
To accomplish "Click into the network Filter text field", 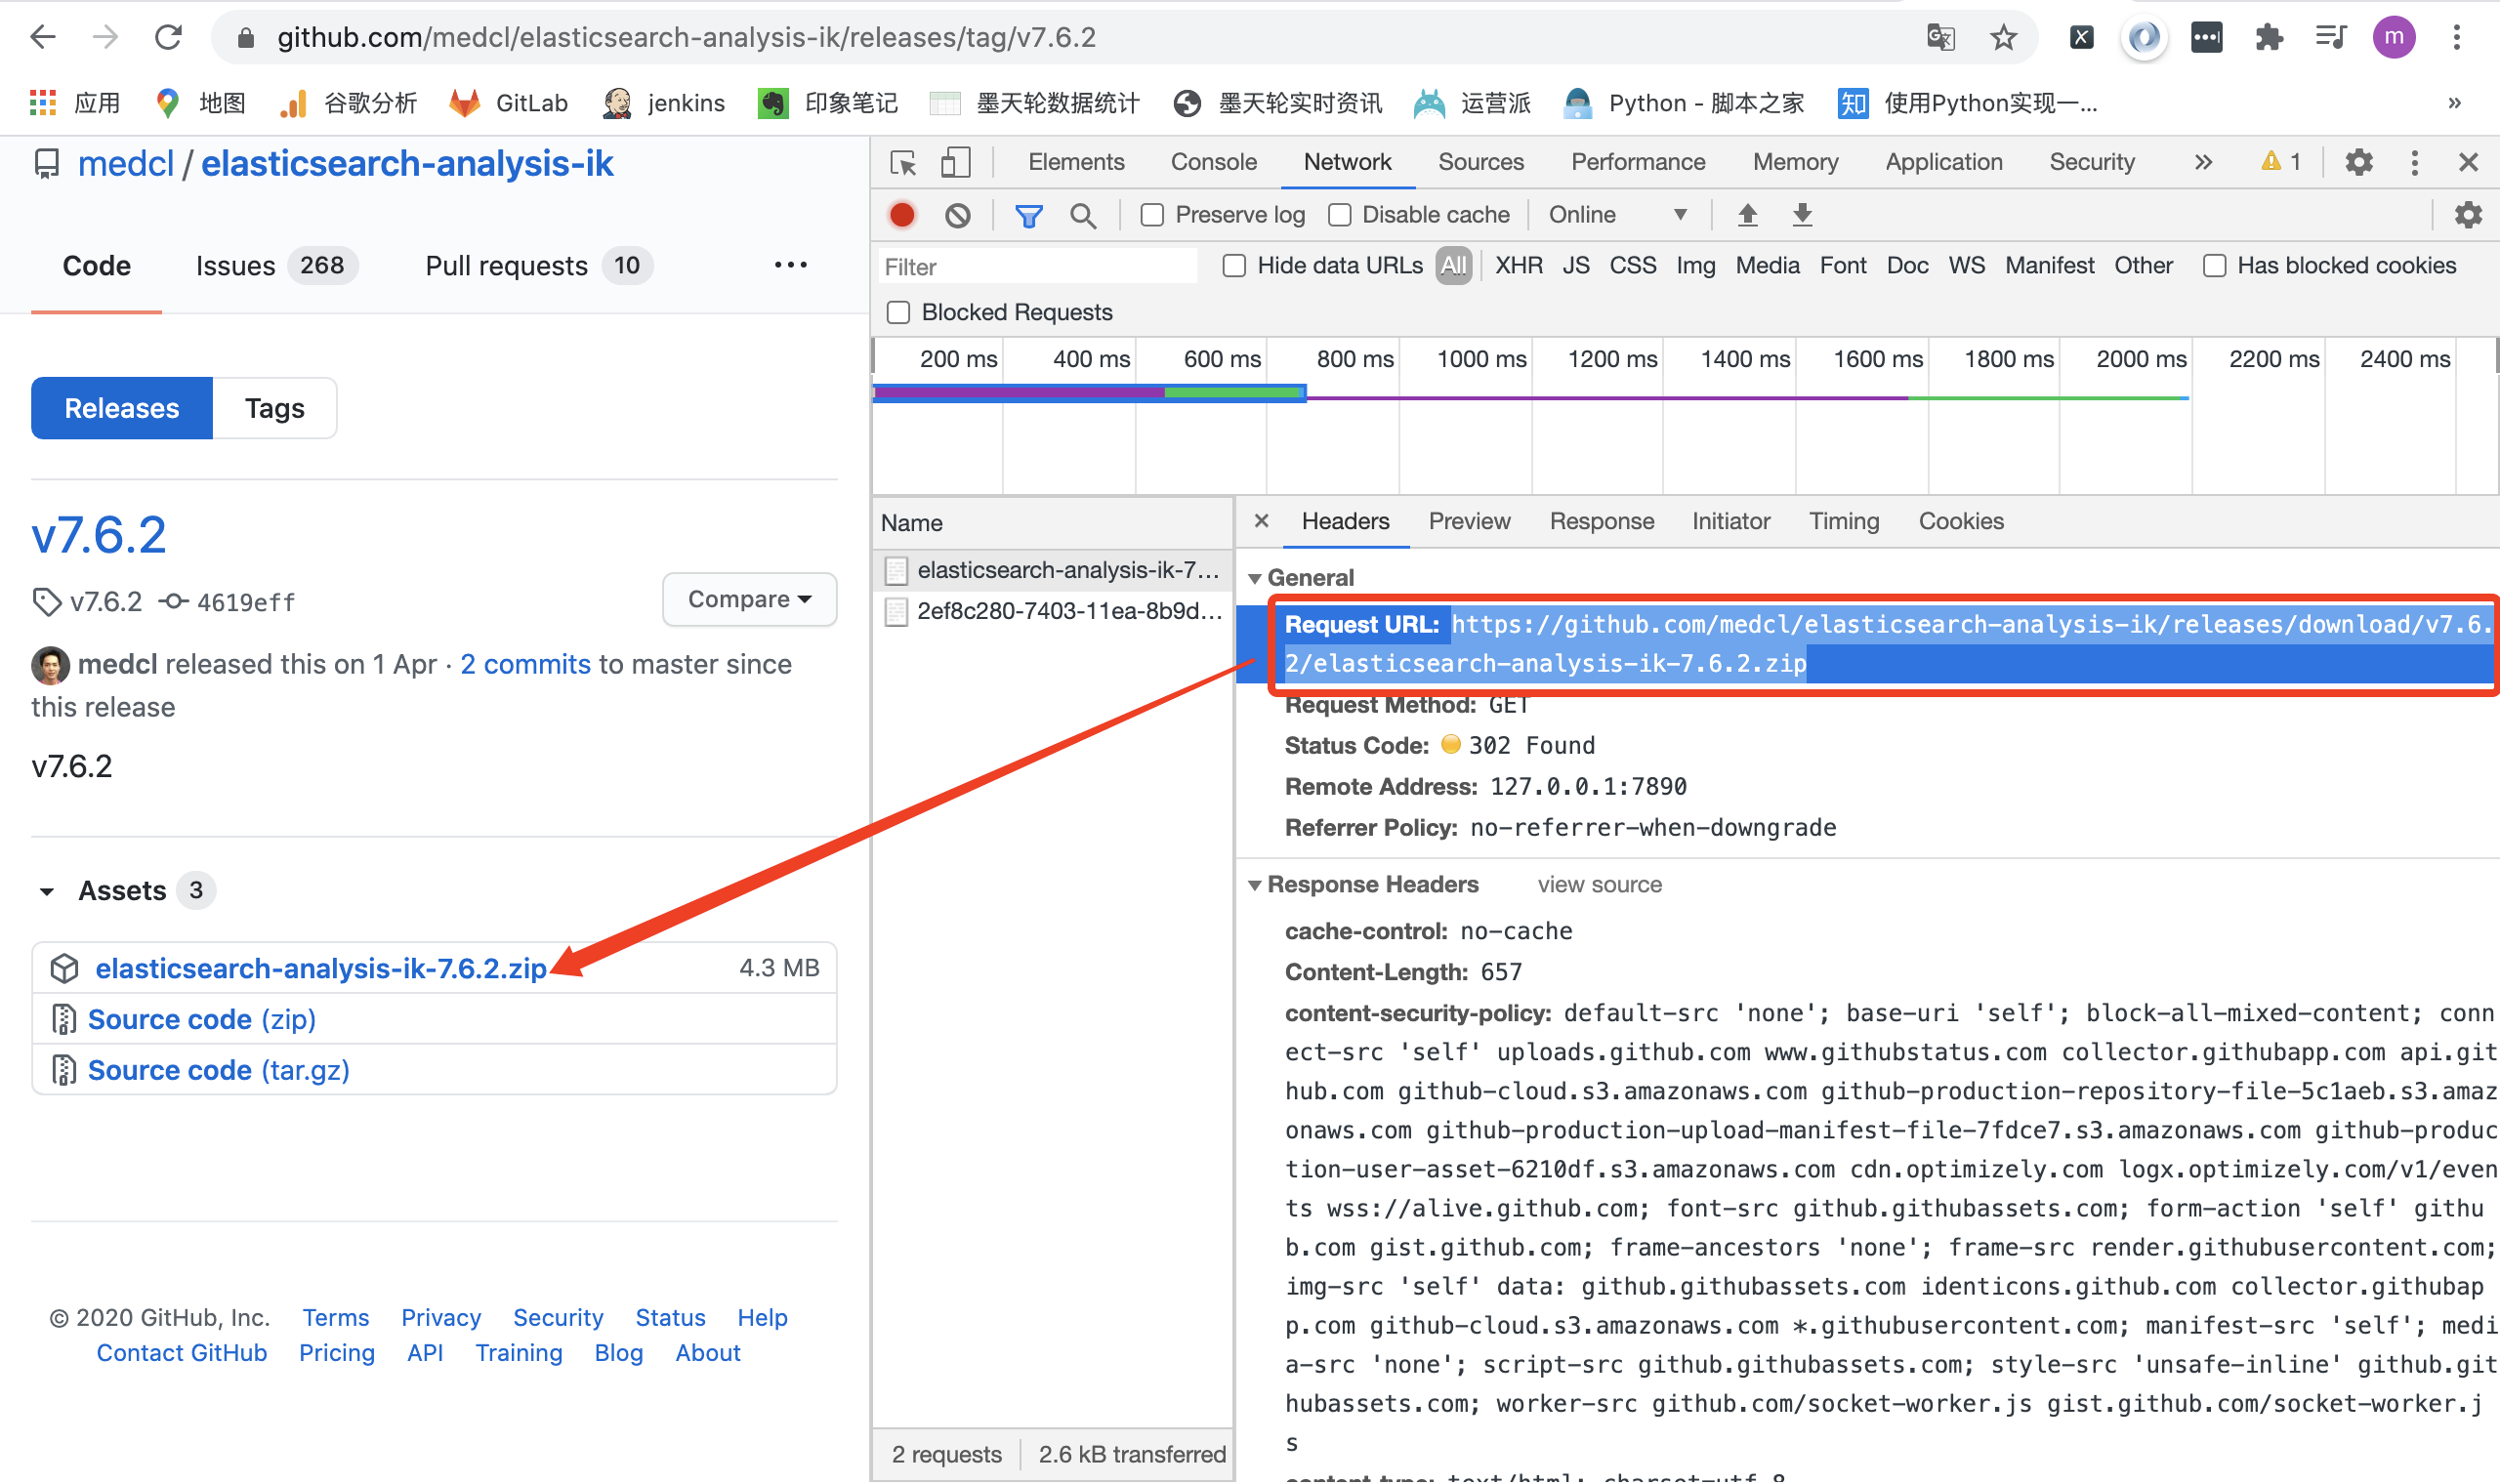I will (1036, 267).
